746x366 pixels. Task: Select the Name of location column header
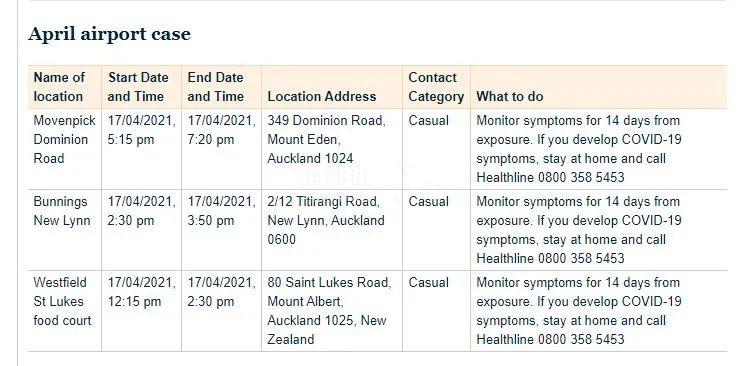[59, 87]
